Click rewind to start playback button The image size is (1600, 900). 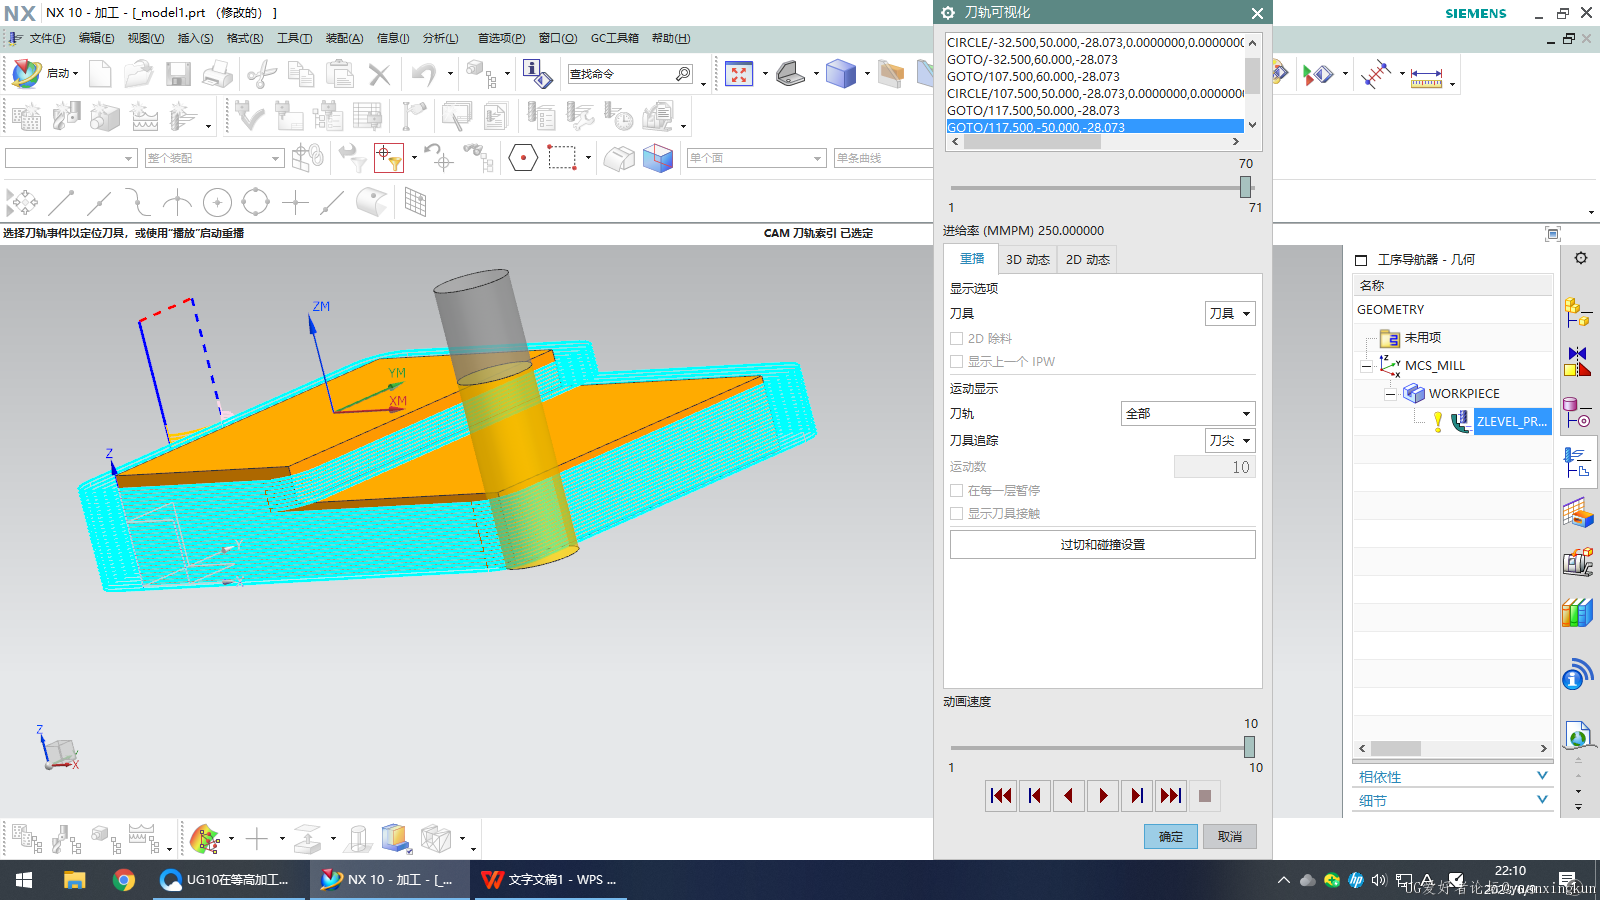(x=1001, y=796)
